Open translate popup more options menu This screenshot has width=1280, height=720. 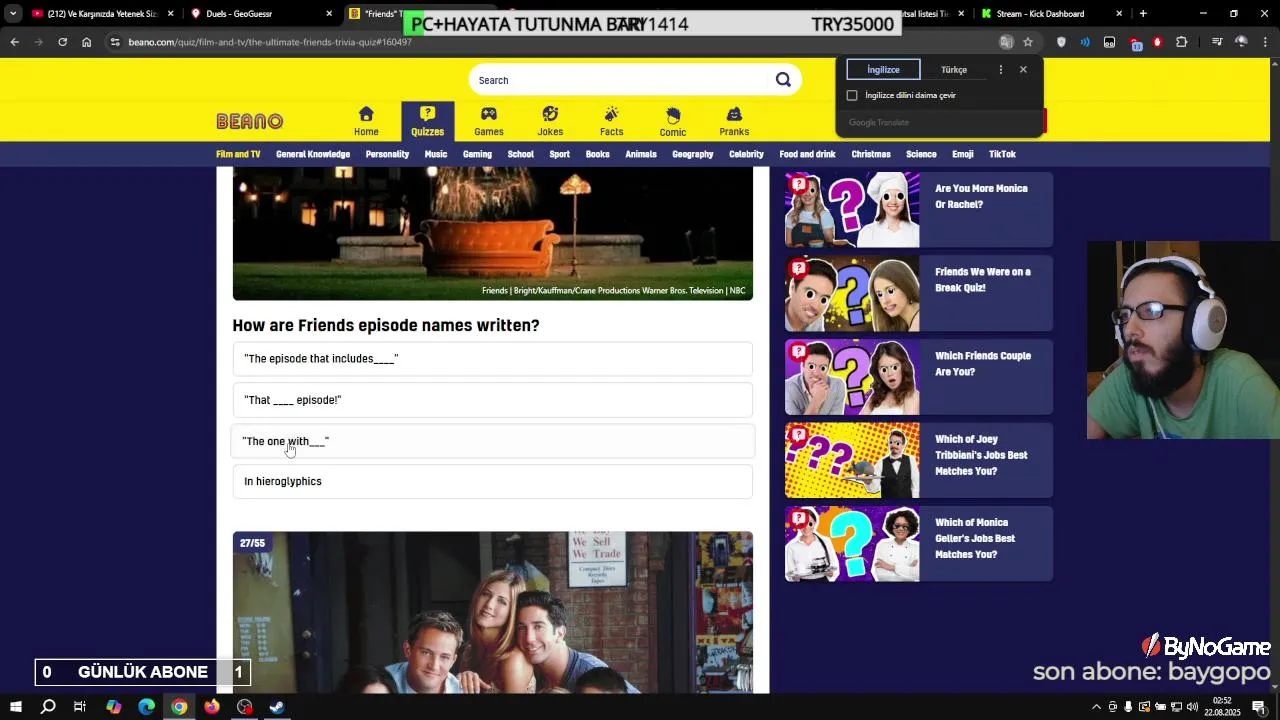(x=1000, y=70)
